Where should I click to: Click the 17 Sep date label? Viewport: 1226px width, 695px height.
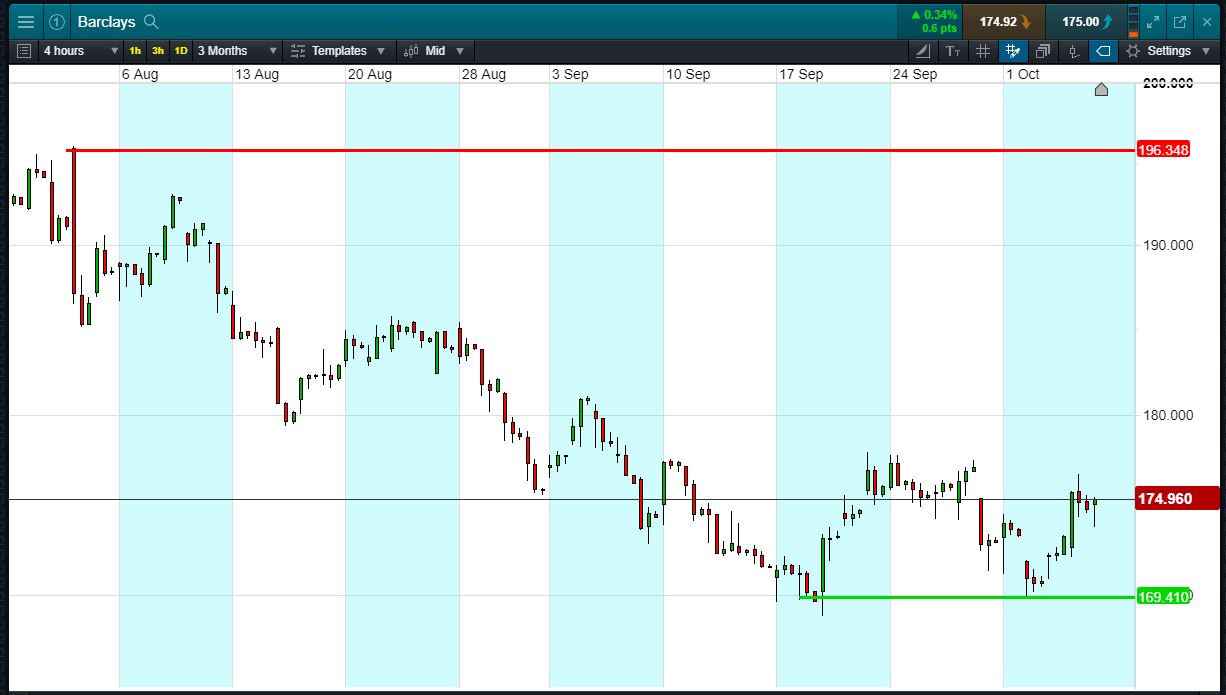(x=801, y=74)
